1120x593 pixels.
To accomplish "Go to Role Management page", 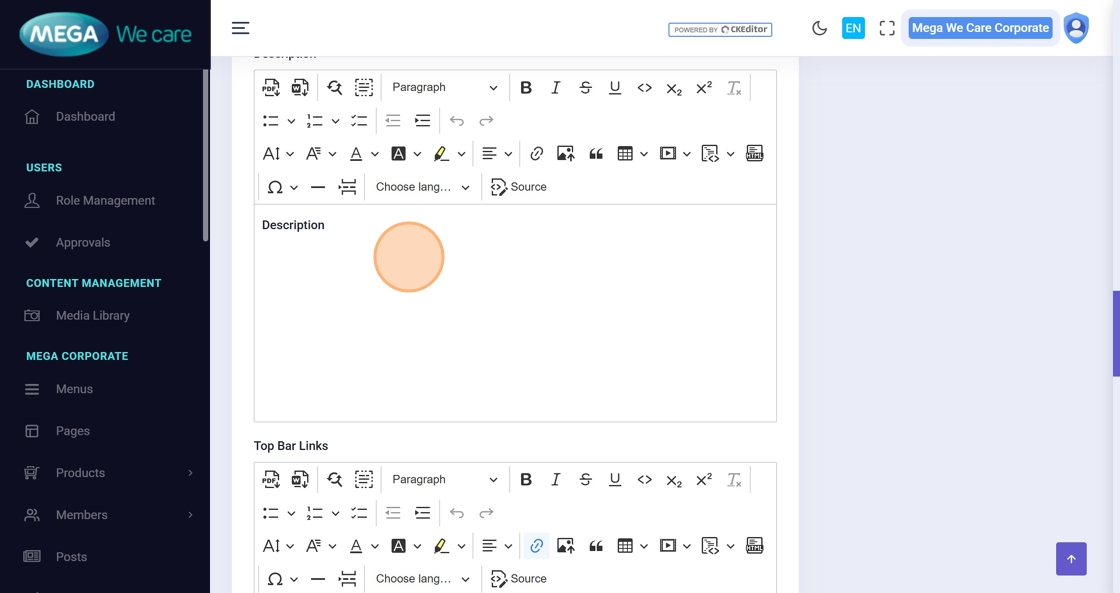I will click(x=105, y=201).
